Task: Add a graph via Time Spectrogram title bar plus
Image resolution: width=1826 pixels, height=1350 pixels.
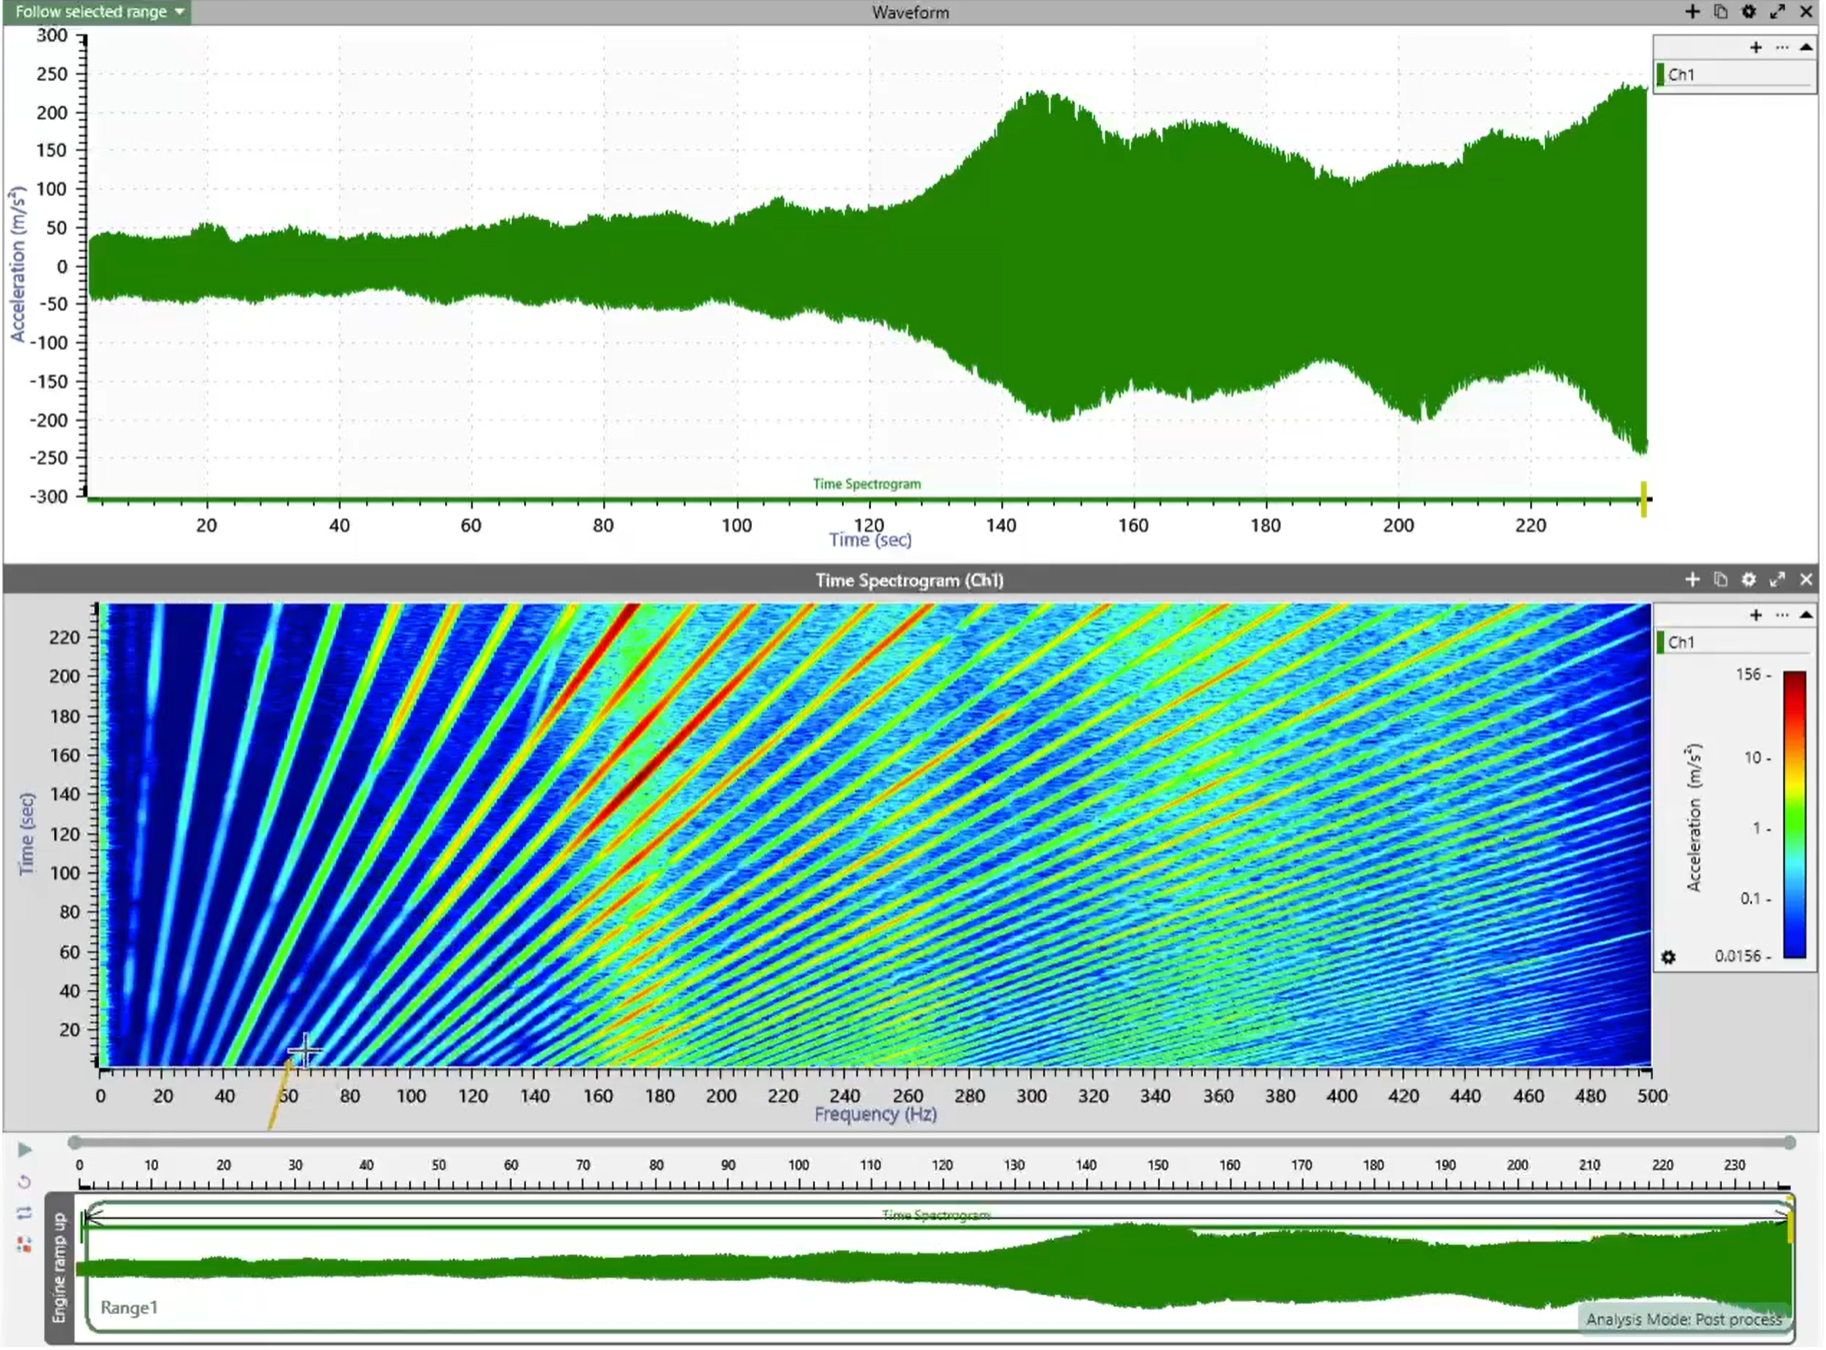Action: click(1692, 580)
